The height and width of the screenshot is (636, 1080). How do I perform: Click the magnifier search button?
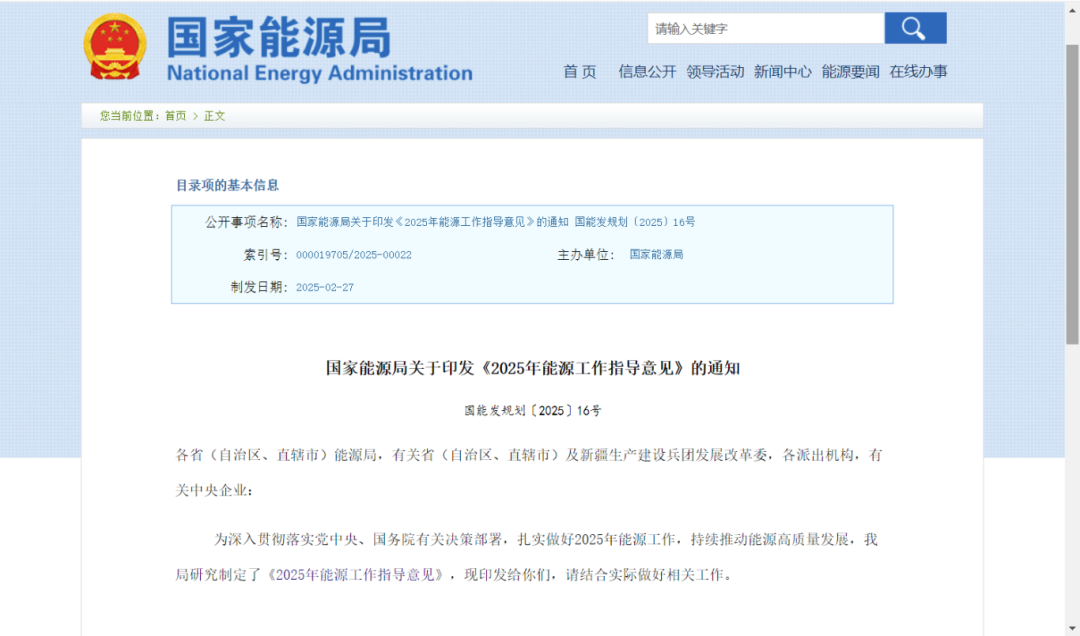(x=914, y=28)
